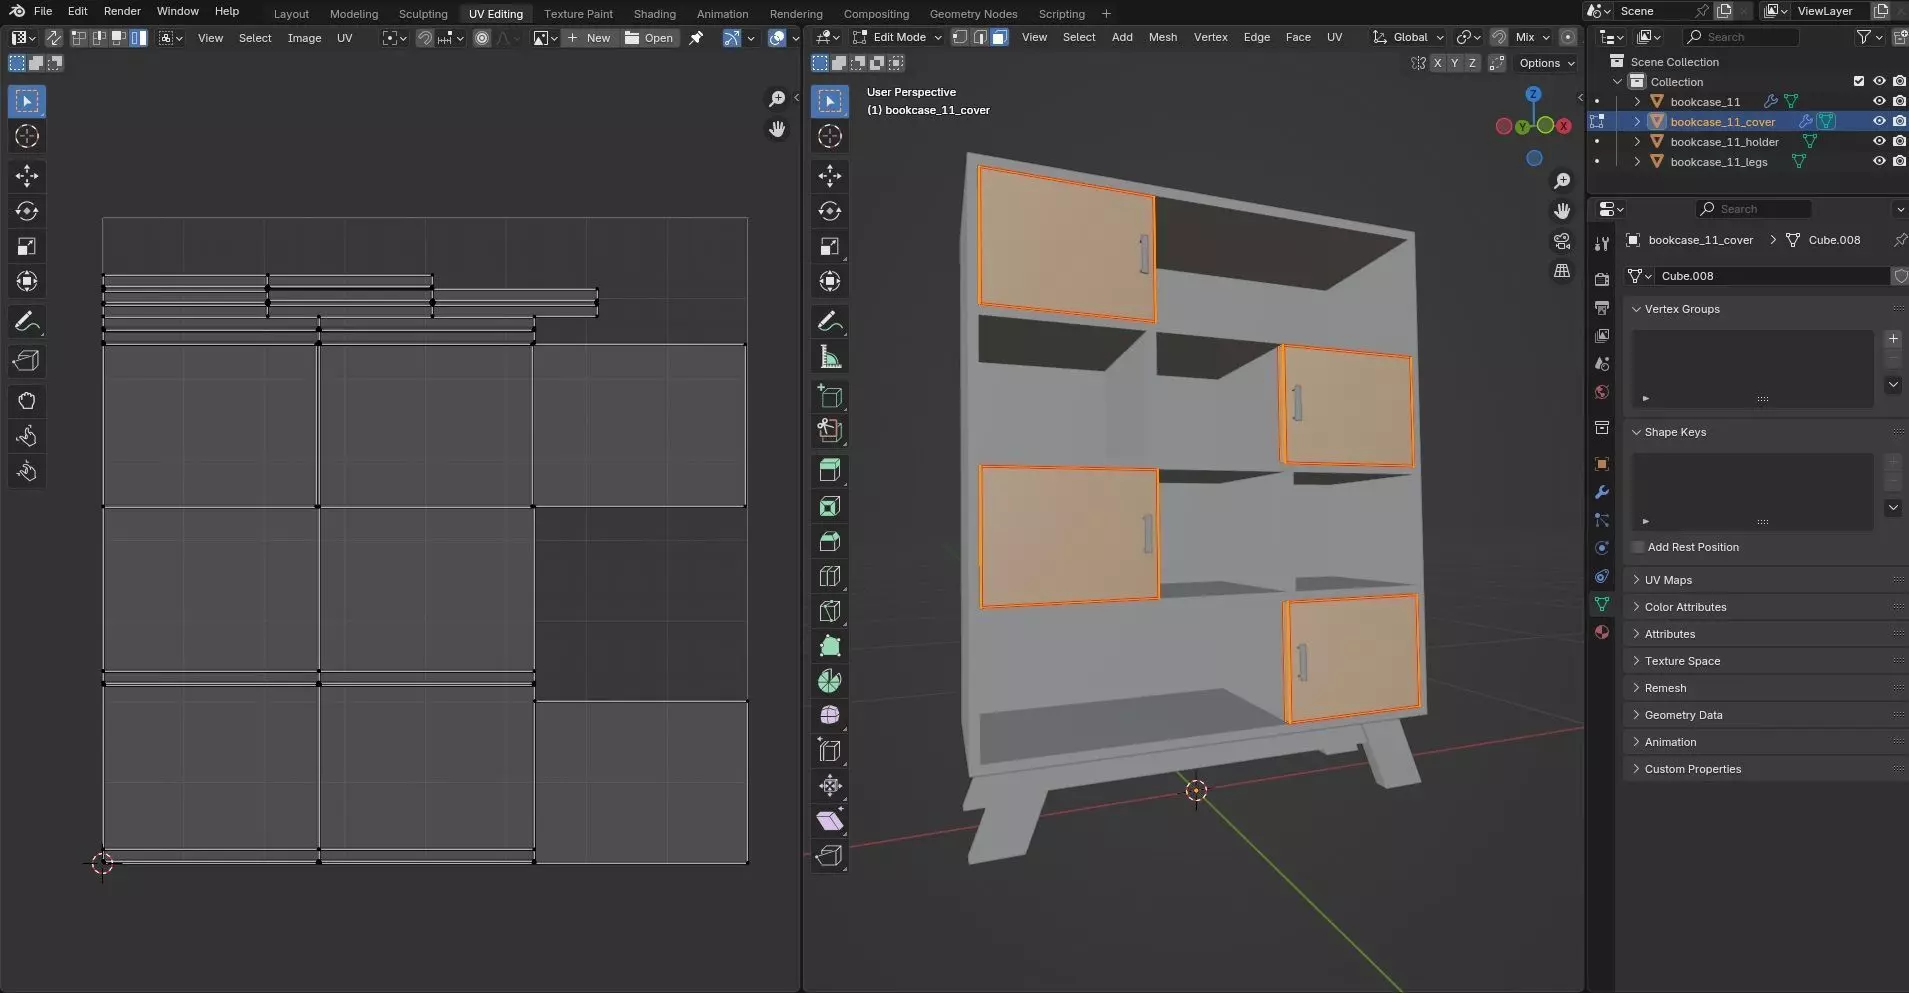Open the Options dropdown in 3D viewport

pos(1546,63)
